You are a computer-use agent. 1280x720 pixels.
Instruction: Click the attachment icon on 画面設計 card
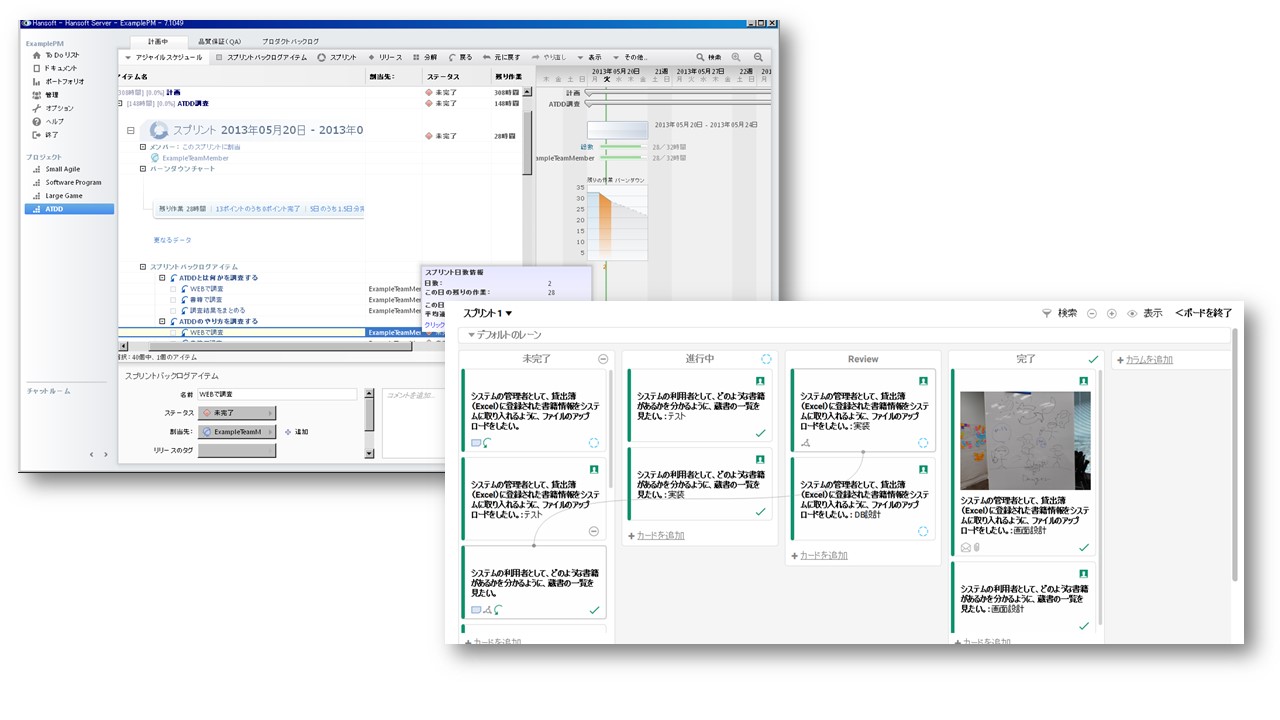976,547
